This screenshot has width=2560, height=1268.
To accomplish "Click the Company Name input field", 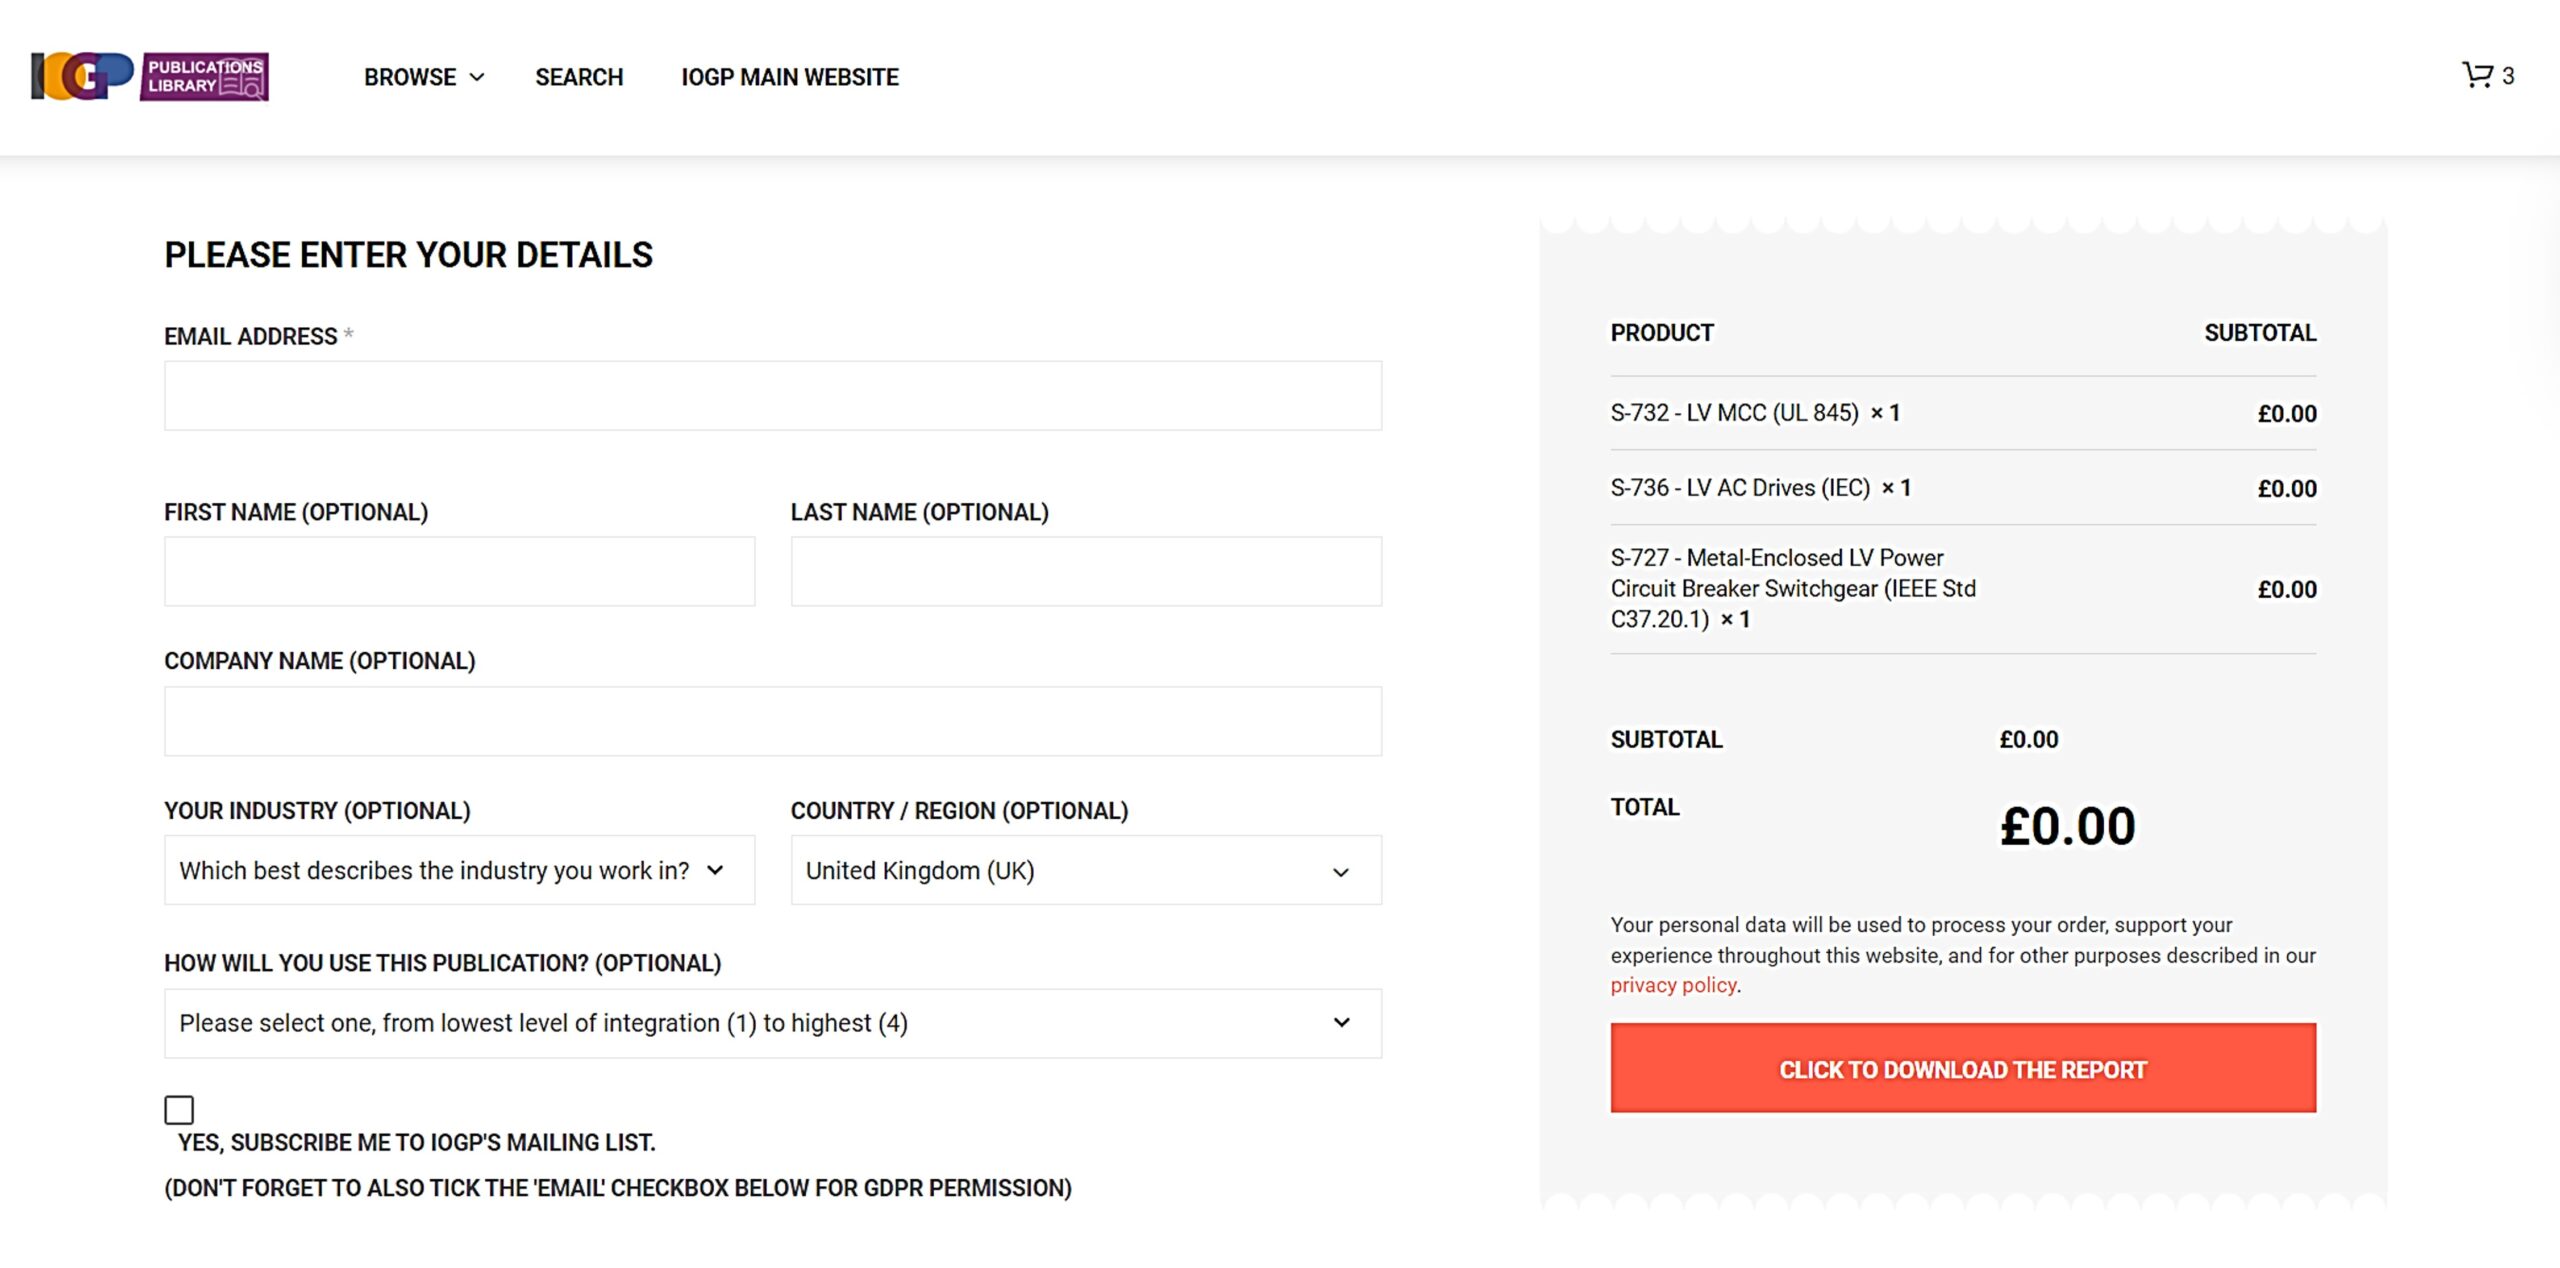I will [x=772, y=721].
